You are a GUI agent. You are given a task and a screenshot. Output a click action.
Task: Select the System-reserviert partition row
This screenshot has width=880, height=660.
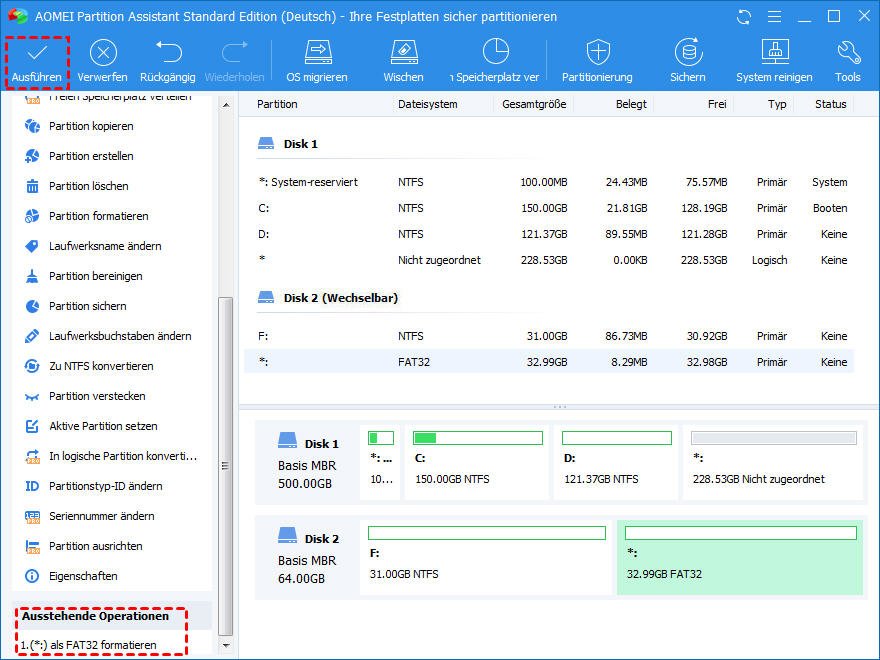(549, 182)
